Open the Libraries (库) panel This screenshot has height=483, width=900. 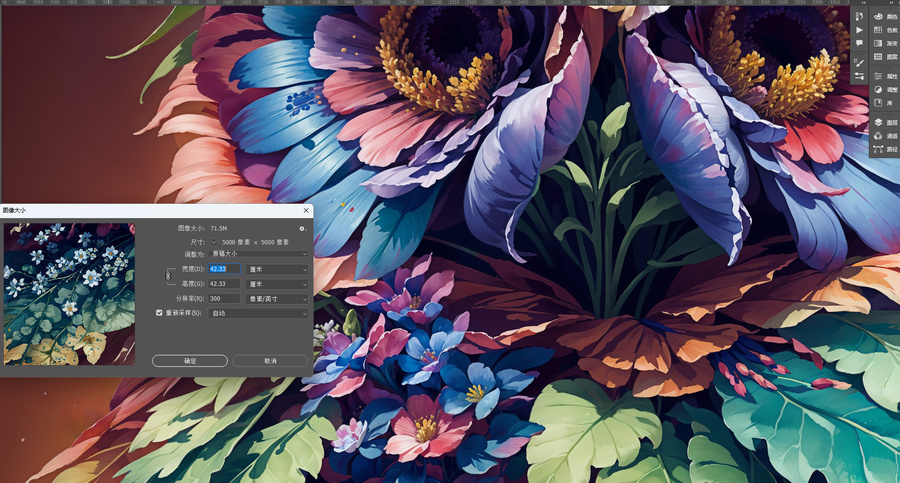tap(885, 102)
